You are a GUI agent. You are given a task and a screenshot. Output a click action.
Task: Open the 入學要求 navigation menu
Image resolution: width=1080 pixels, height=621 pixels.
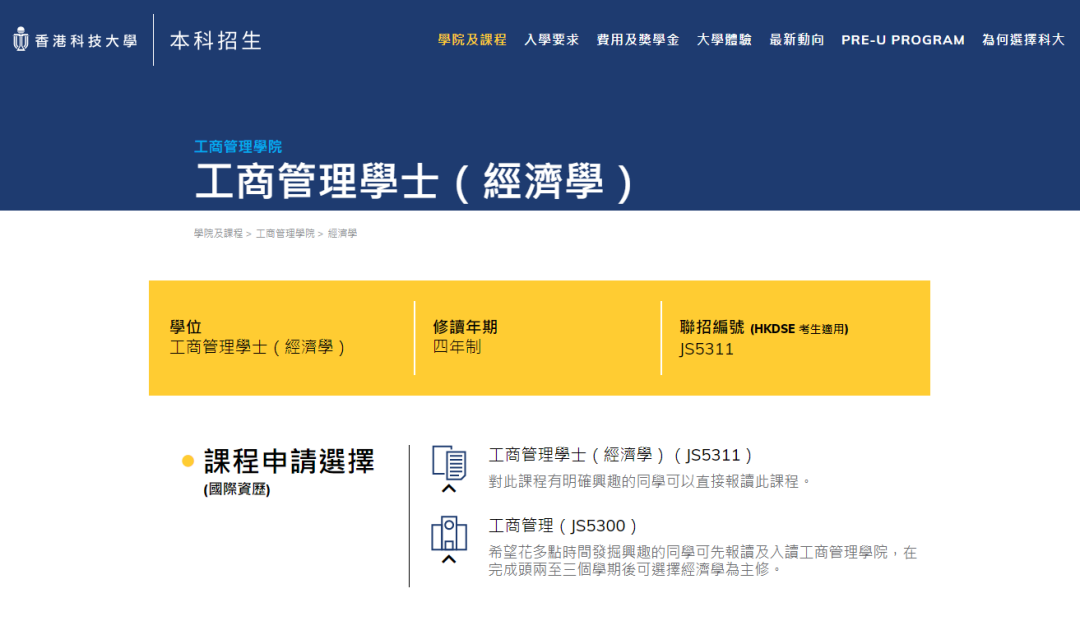tap(551, 40)
